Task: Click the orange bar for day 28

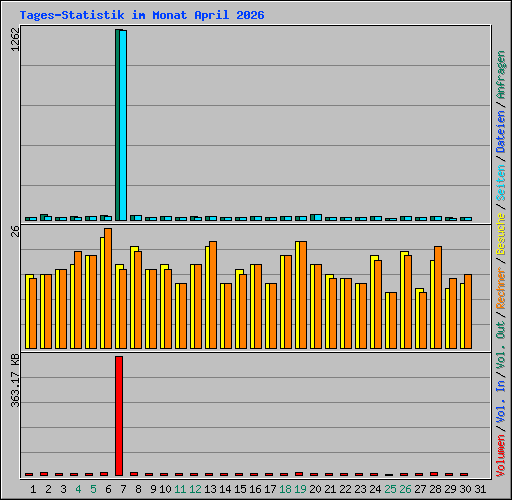Action: pyautogui.click(x=438, y=298)
